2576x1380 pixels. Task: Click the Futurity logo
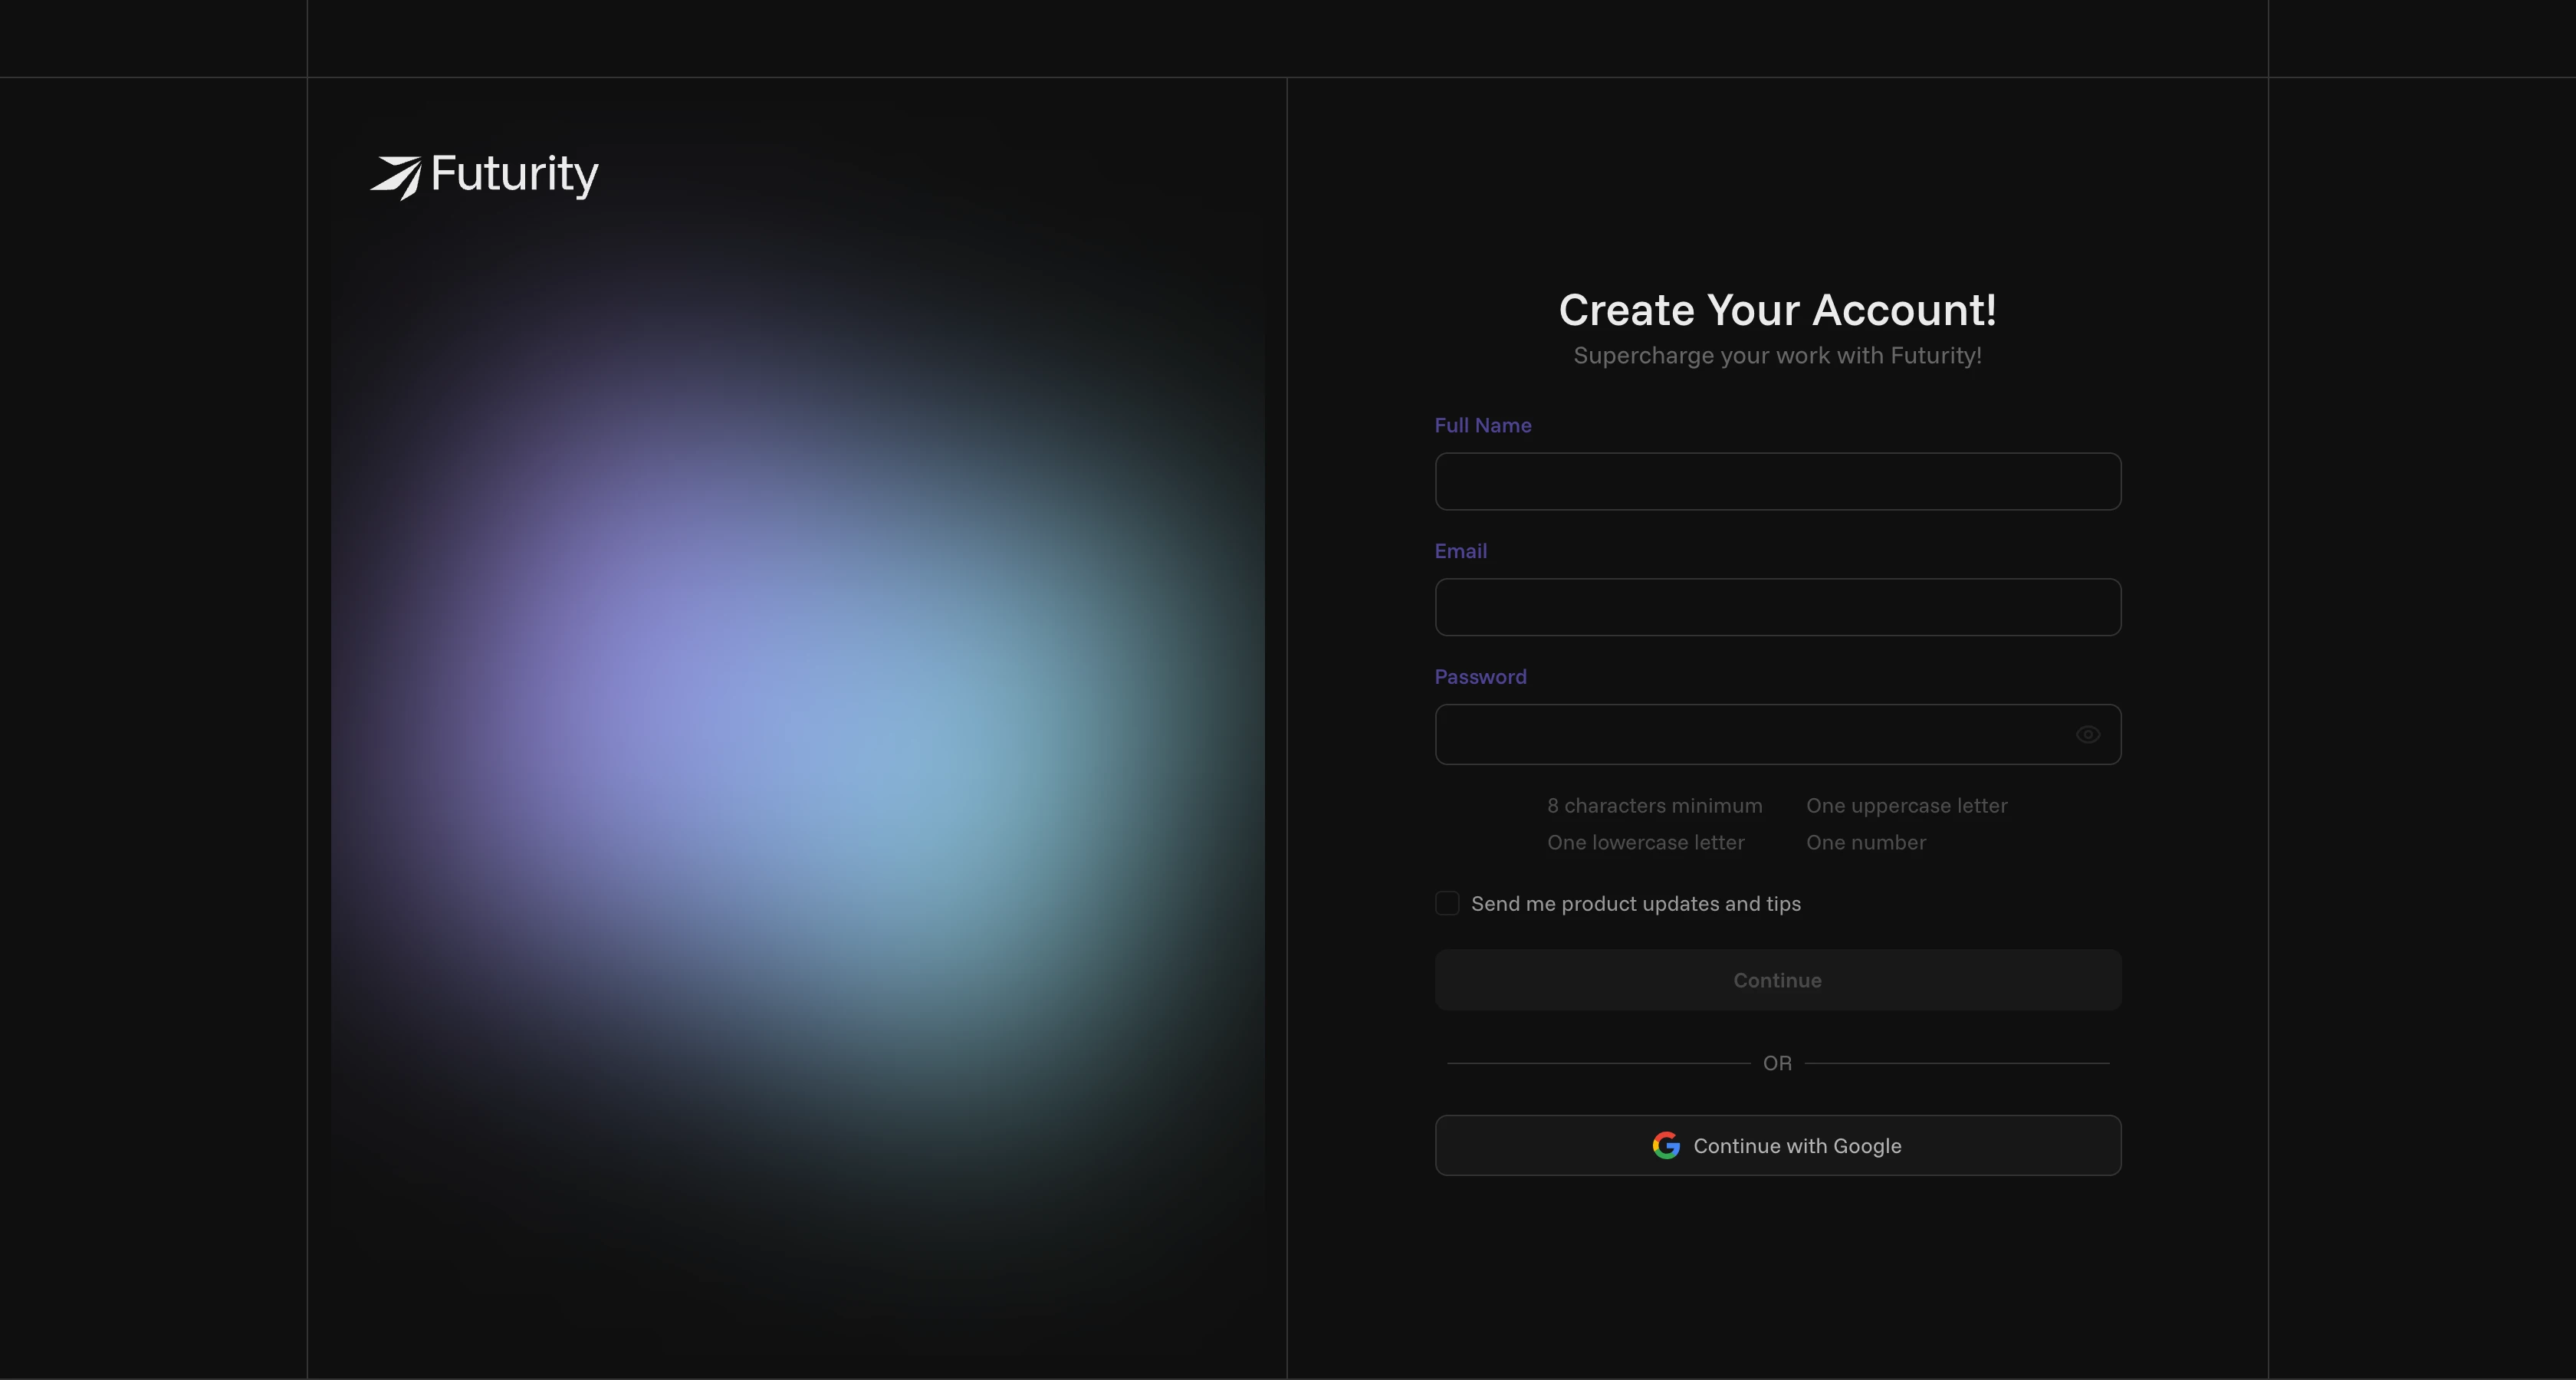484,176
